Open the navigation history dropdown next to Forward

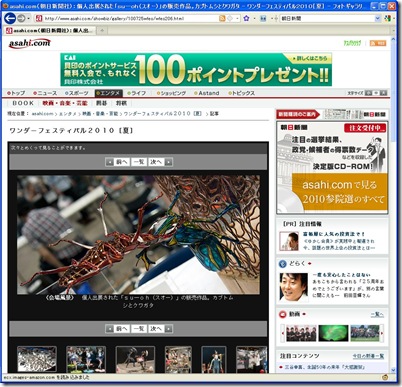pos(29,19)
